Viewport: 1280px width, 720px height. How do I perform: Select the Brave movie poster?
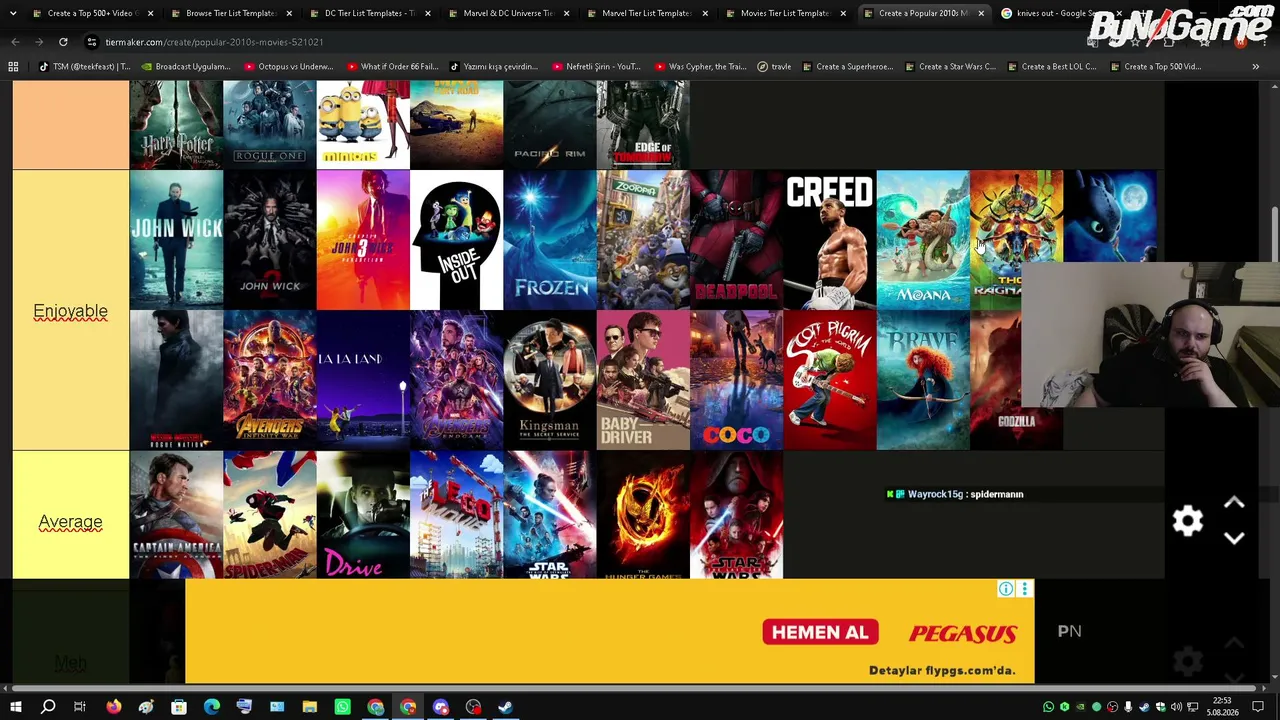coord(923,380)
